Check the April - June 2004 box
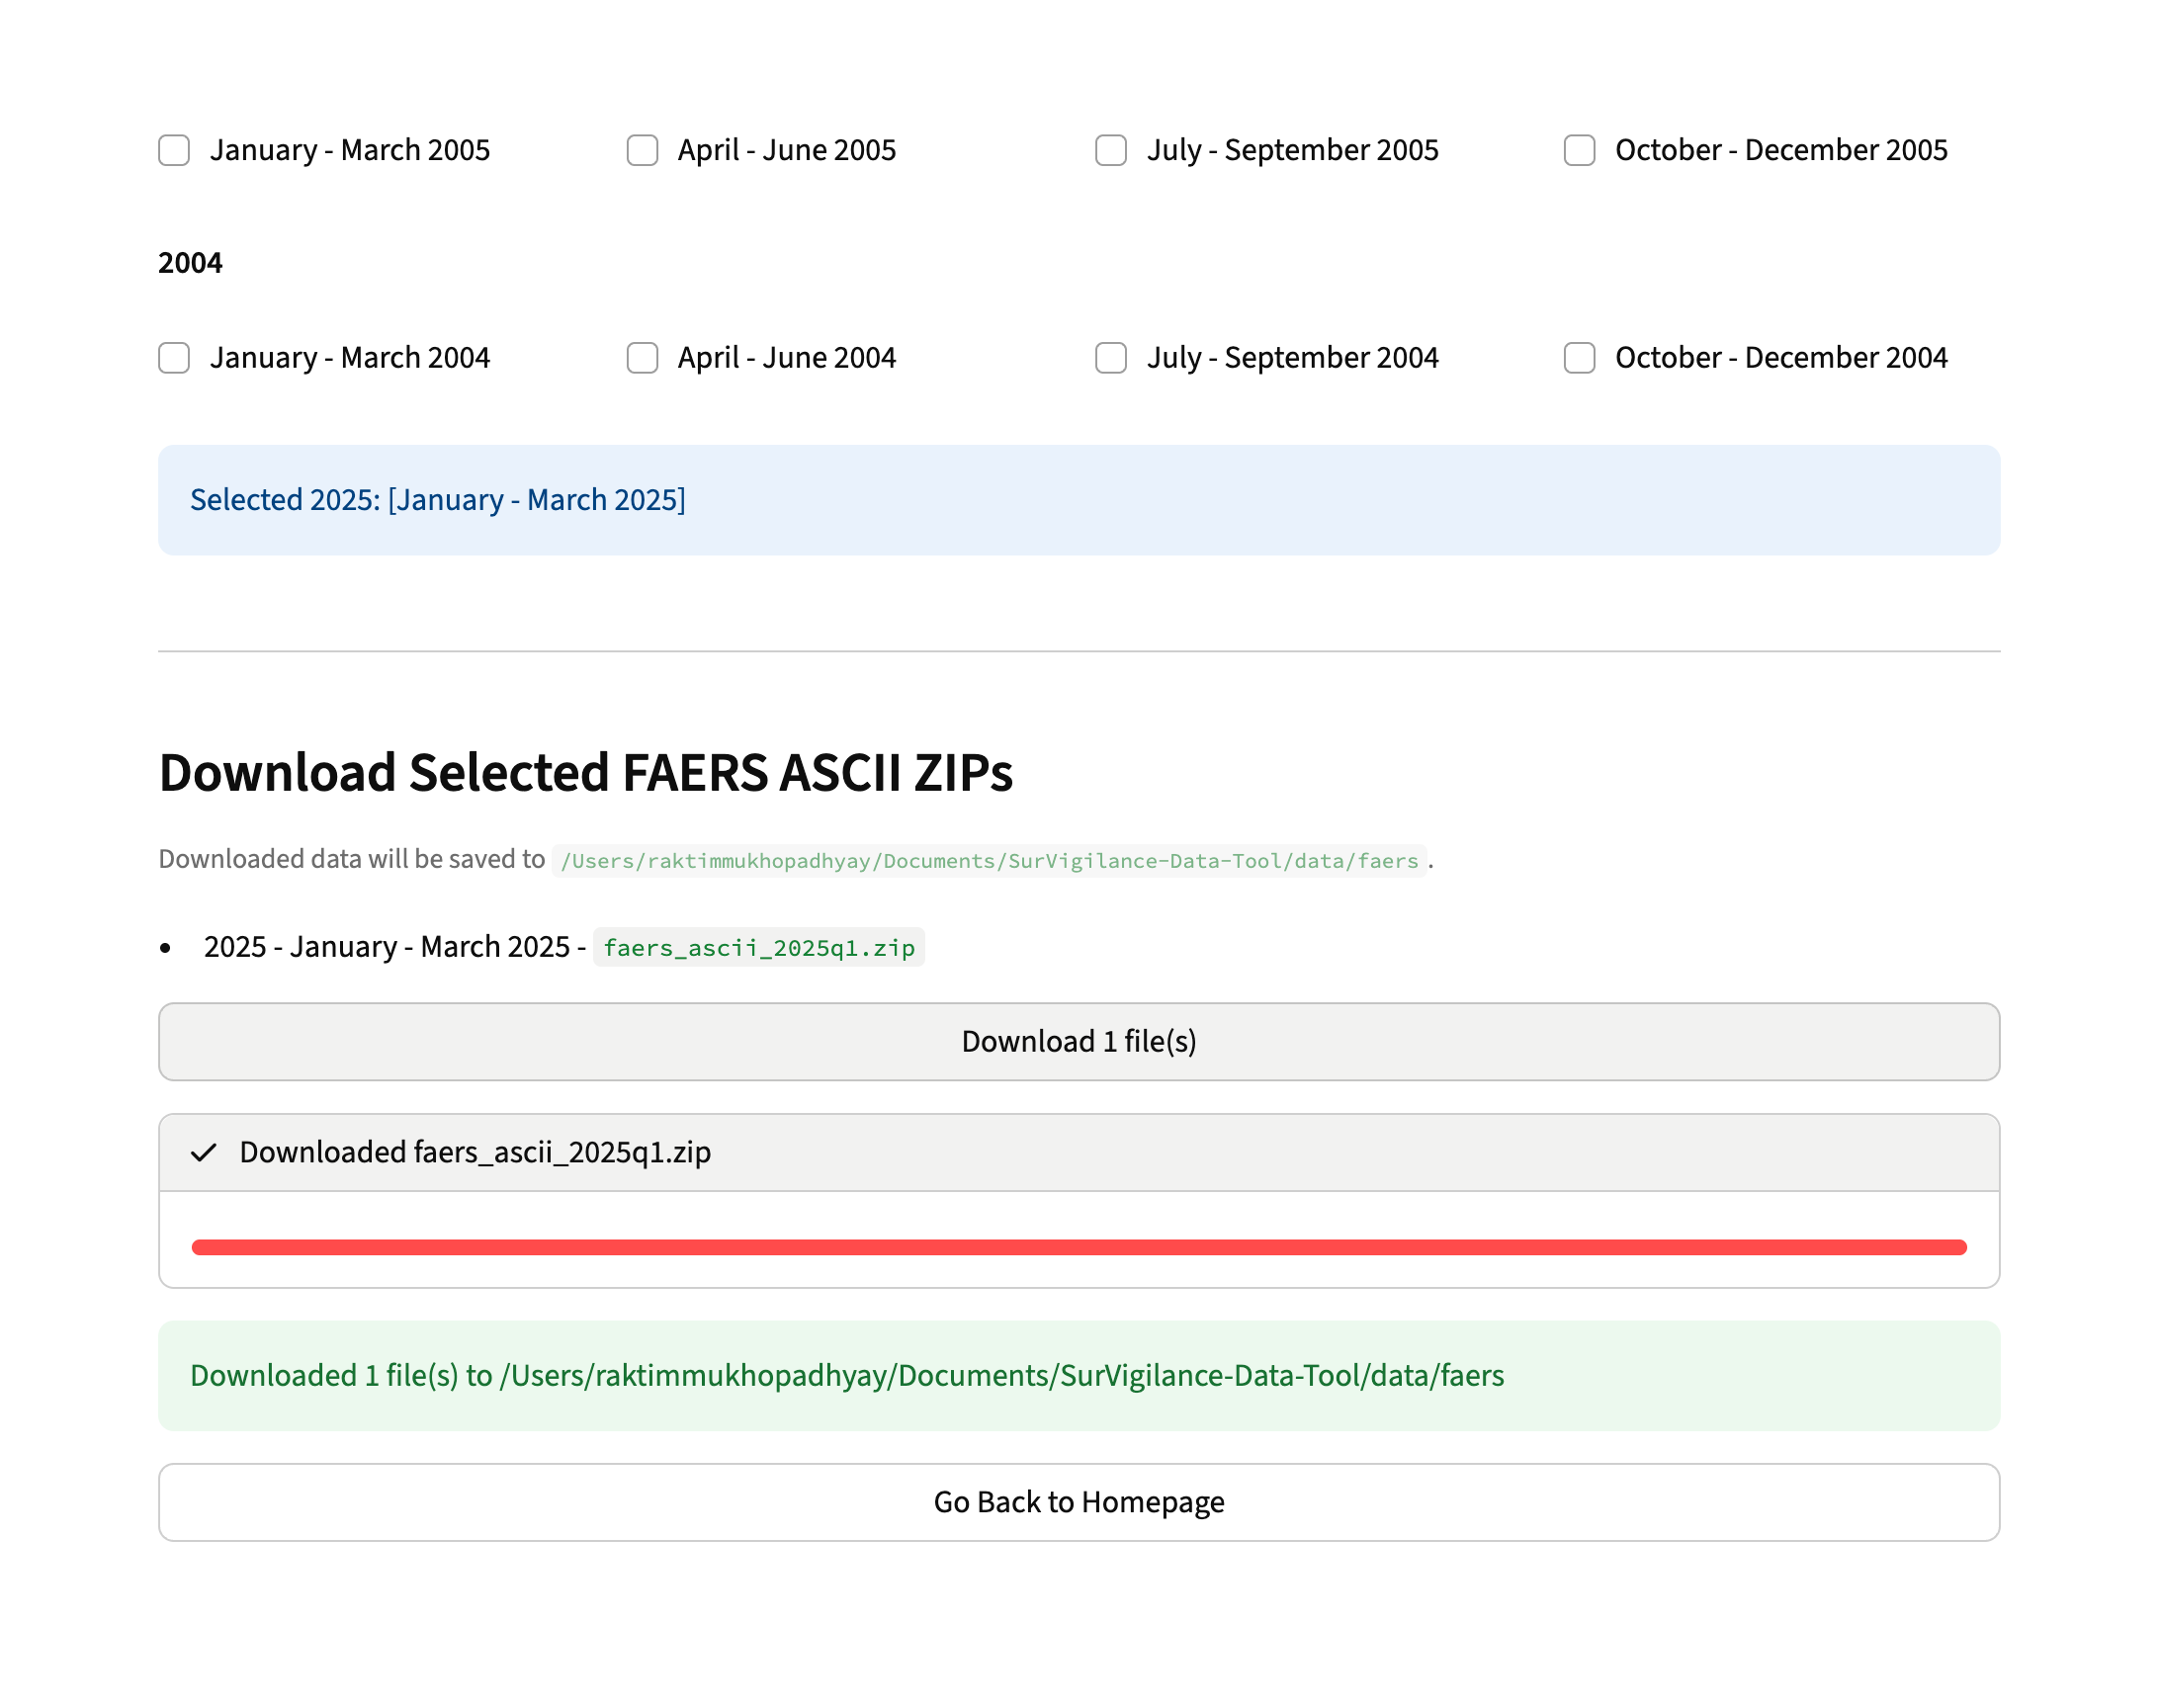Screen dimensions: 2159x1708 (x=642, y=358)
